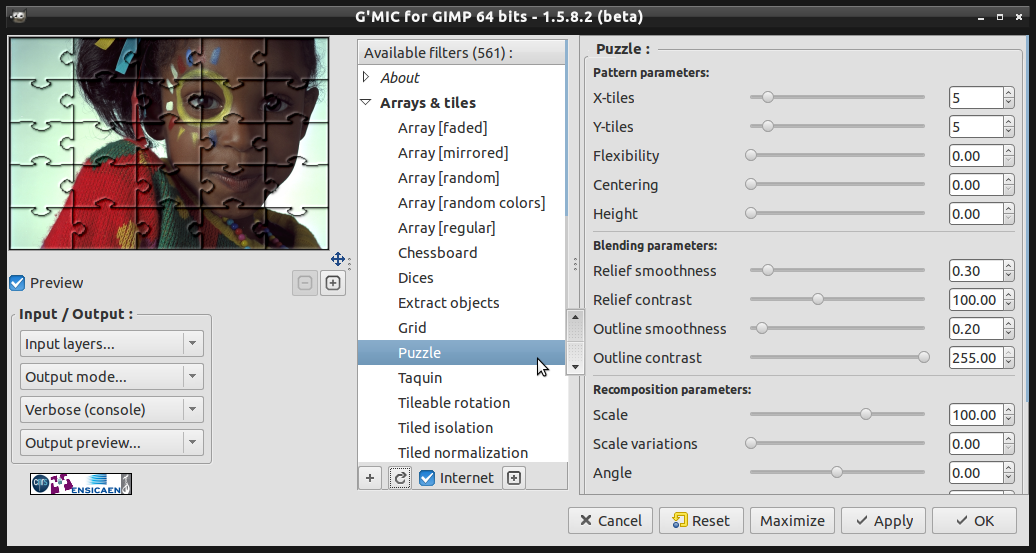Click the zoom out preview minus button
Image resolution: width=1036 pixels, height=553 pixels.
(305, 283)
